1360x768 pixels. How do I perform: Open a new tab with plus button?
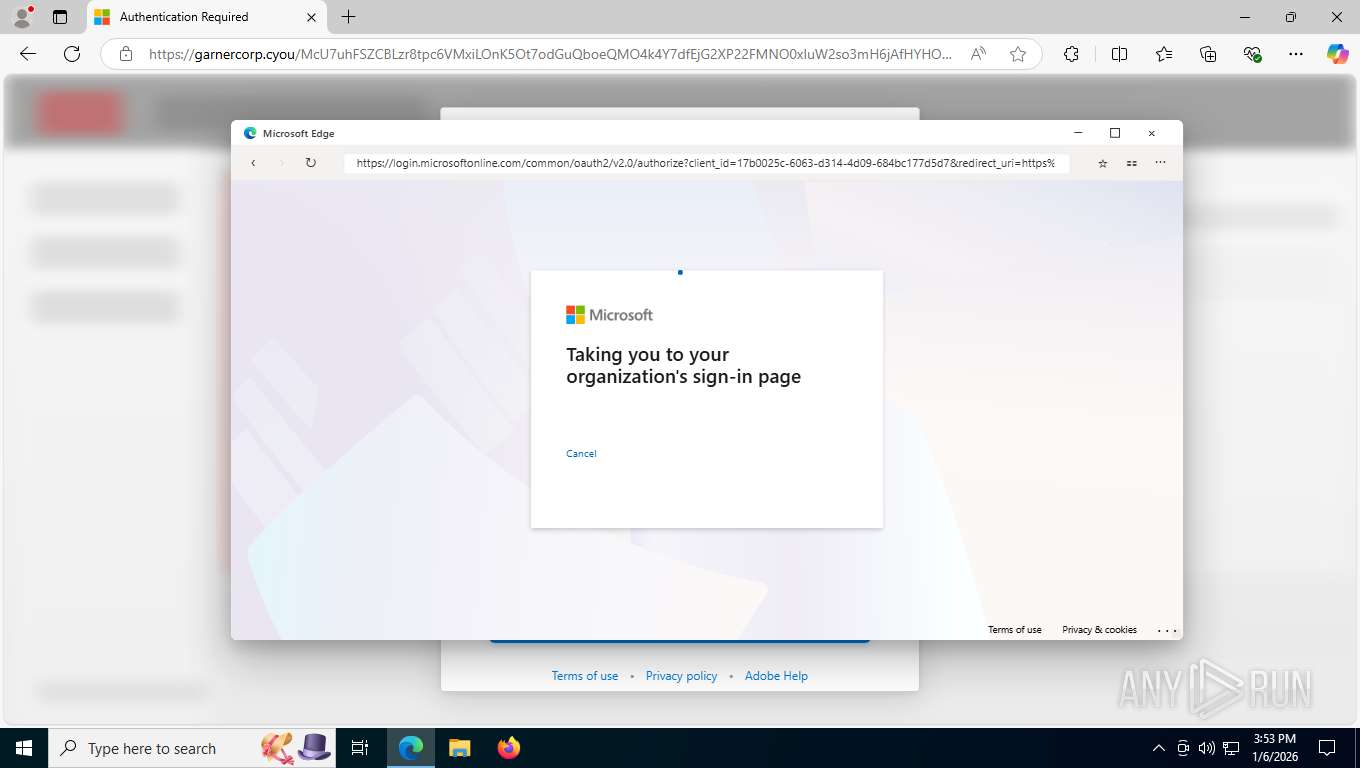tap(348, 17)
